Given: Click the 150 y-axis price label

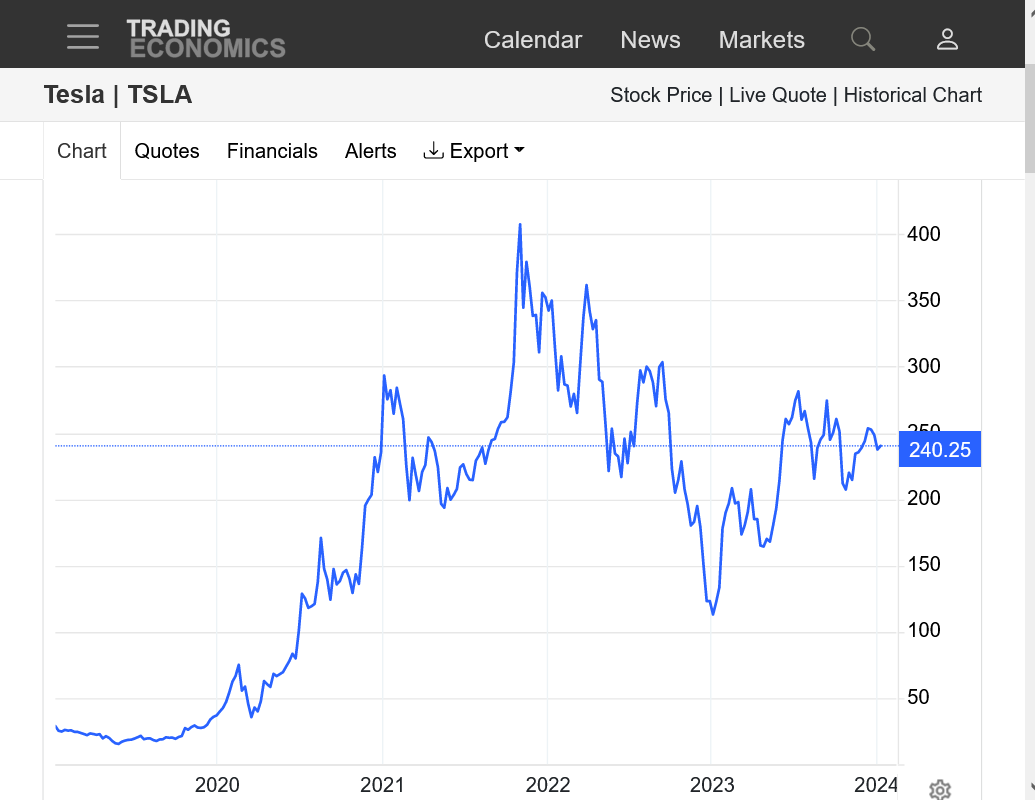Looking at the screenshot, I should pyautogui.click(x=924, y=564).
